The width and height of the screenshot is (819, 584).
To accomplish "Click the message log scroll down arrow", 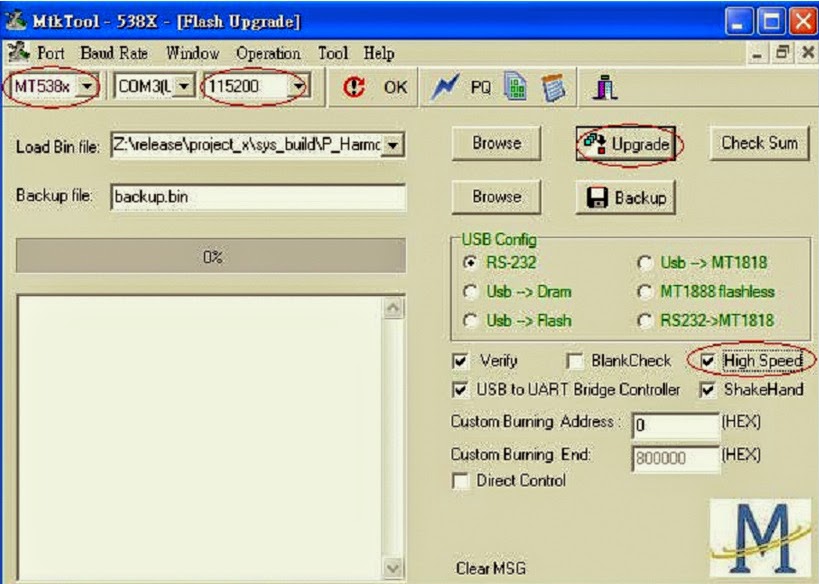I will pos(393,568).
